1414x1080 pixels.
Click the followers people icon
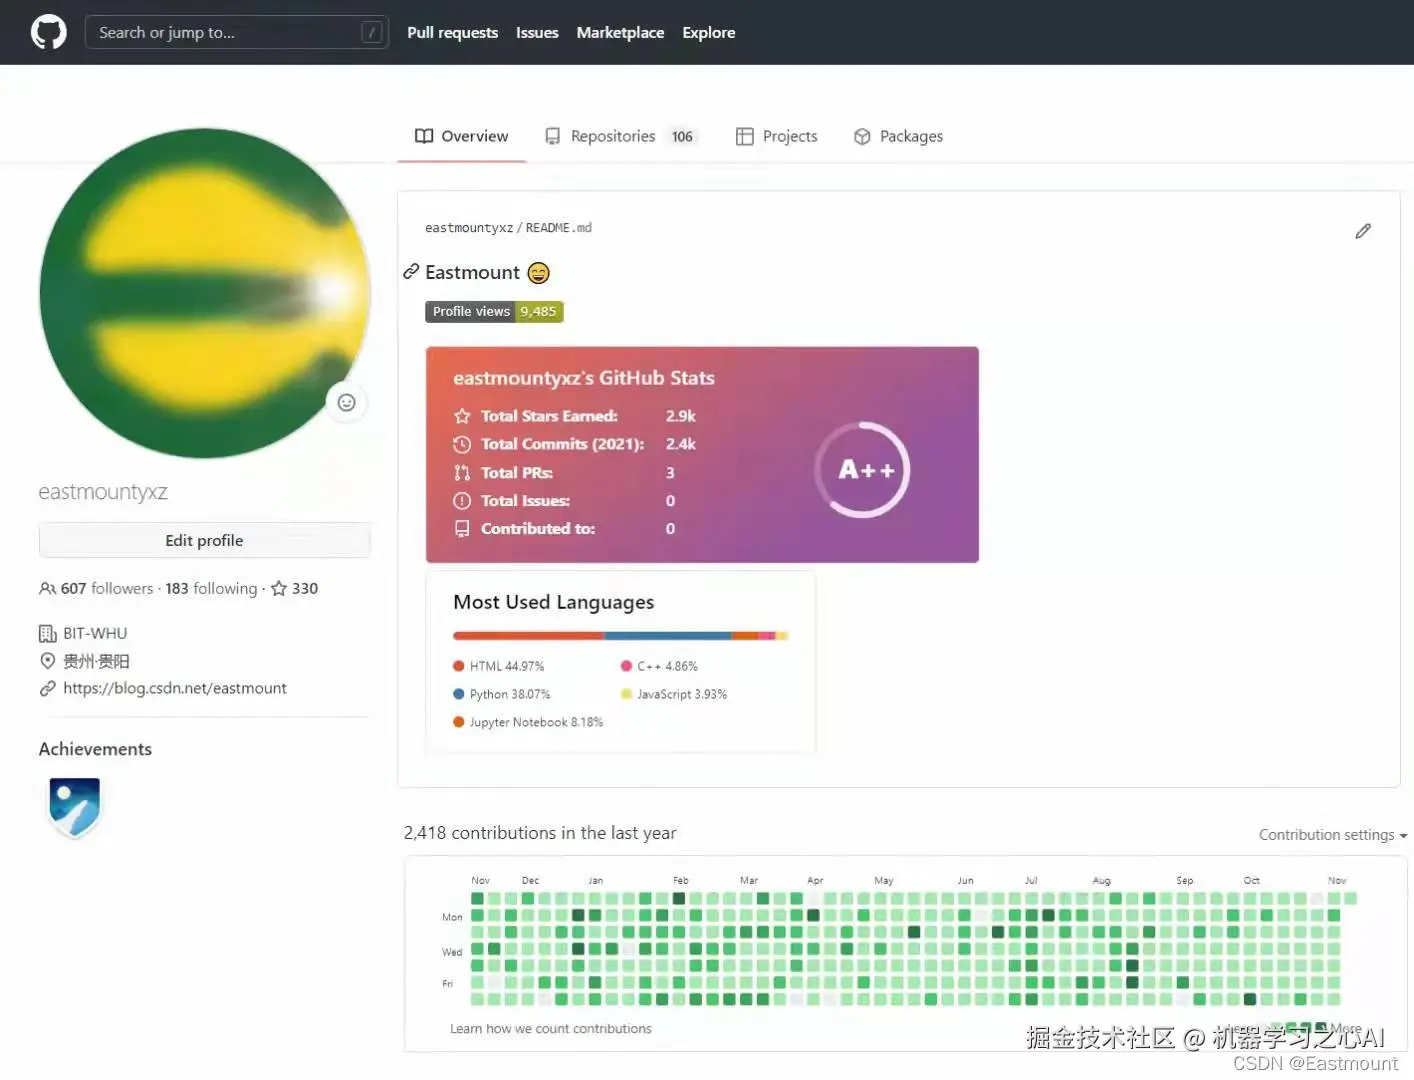pos(47,588)
